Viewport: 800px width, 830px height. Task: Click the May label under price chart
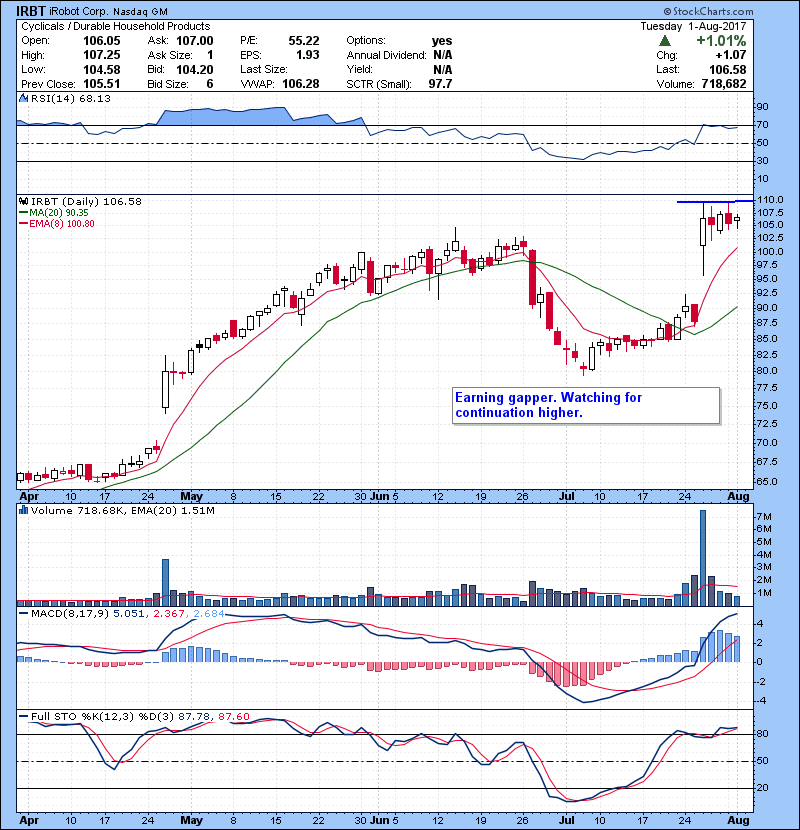pyautogui.click(x=191, y=497)
